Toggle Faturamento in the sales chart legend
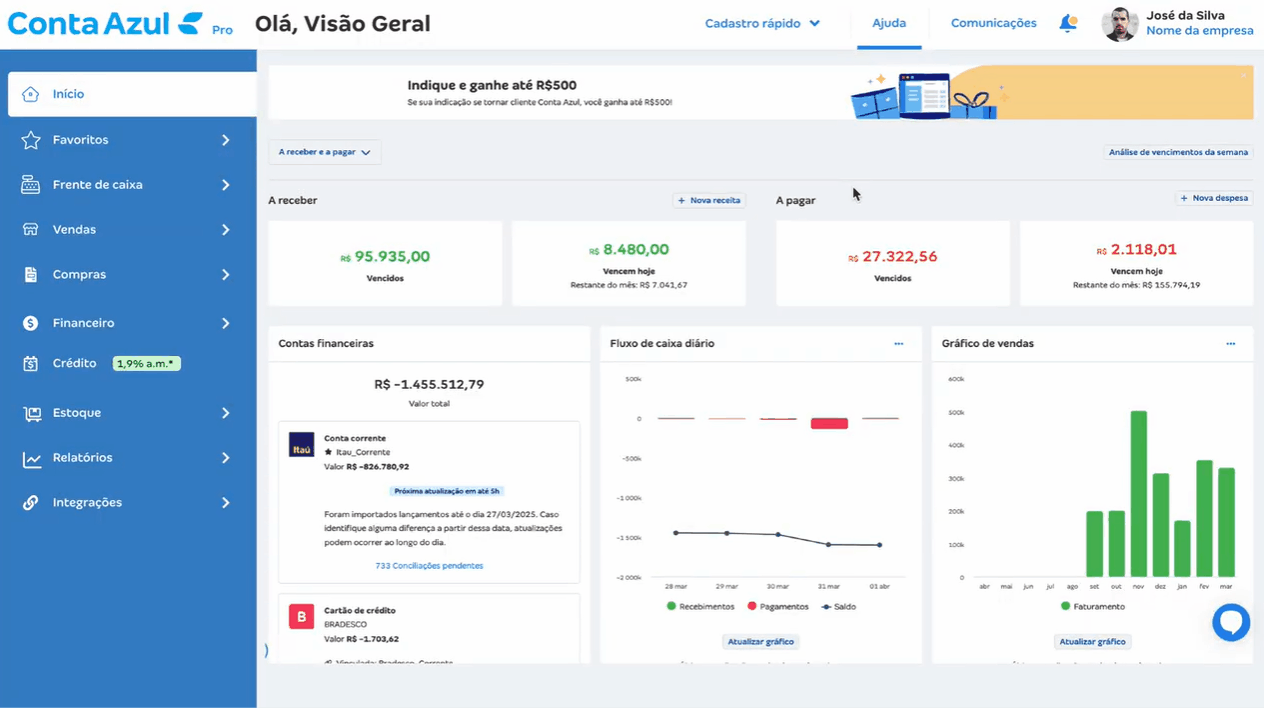The width and height of the screenshot is (1264, 708). 1092,605
